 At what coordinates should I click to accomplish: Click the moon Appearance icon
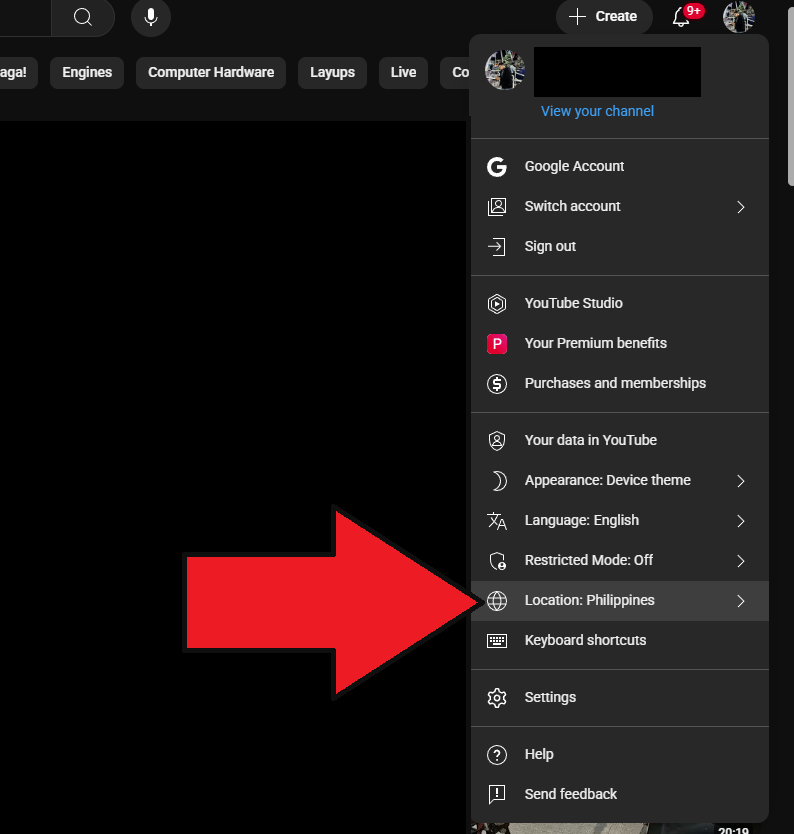(x=498, y=480)
